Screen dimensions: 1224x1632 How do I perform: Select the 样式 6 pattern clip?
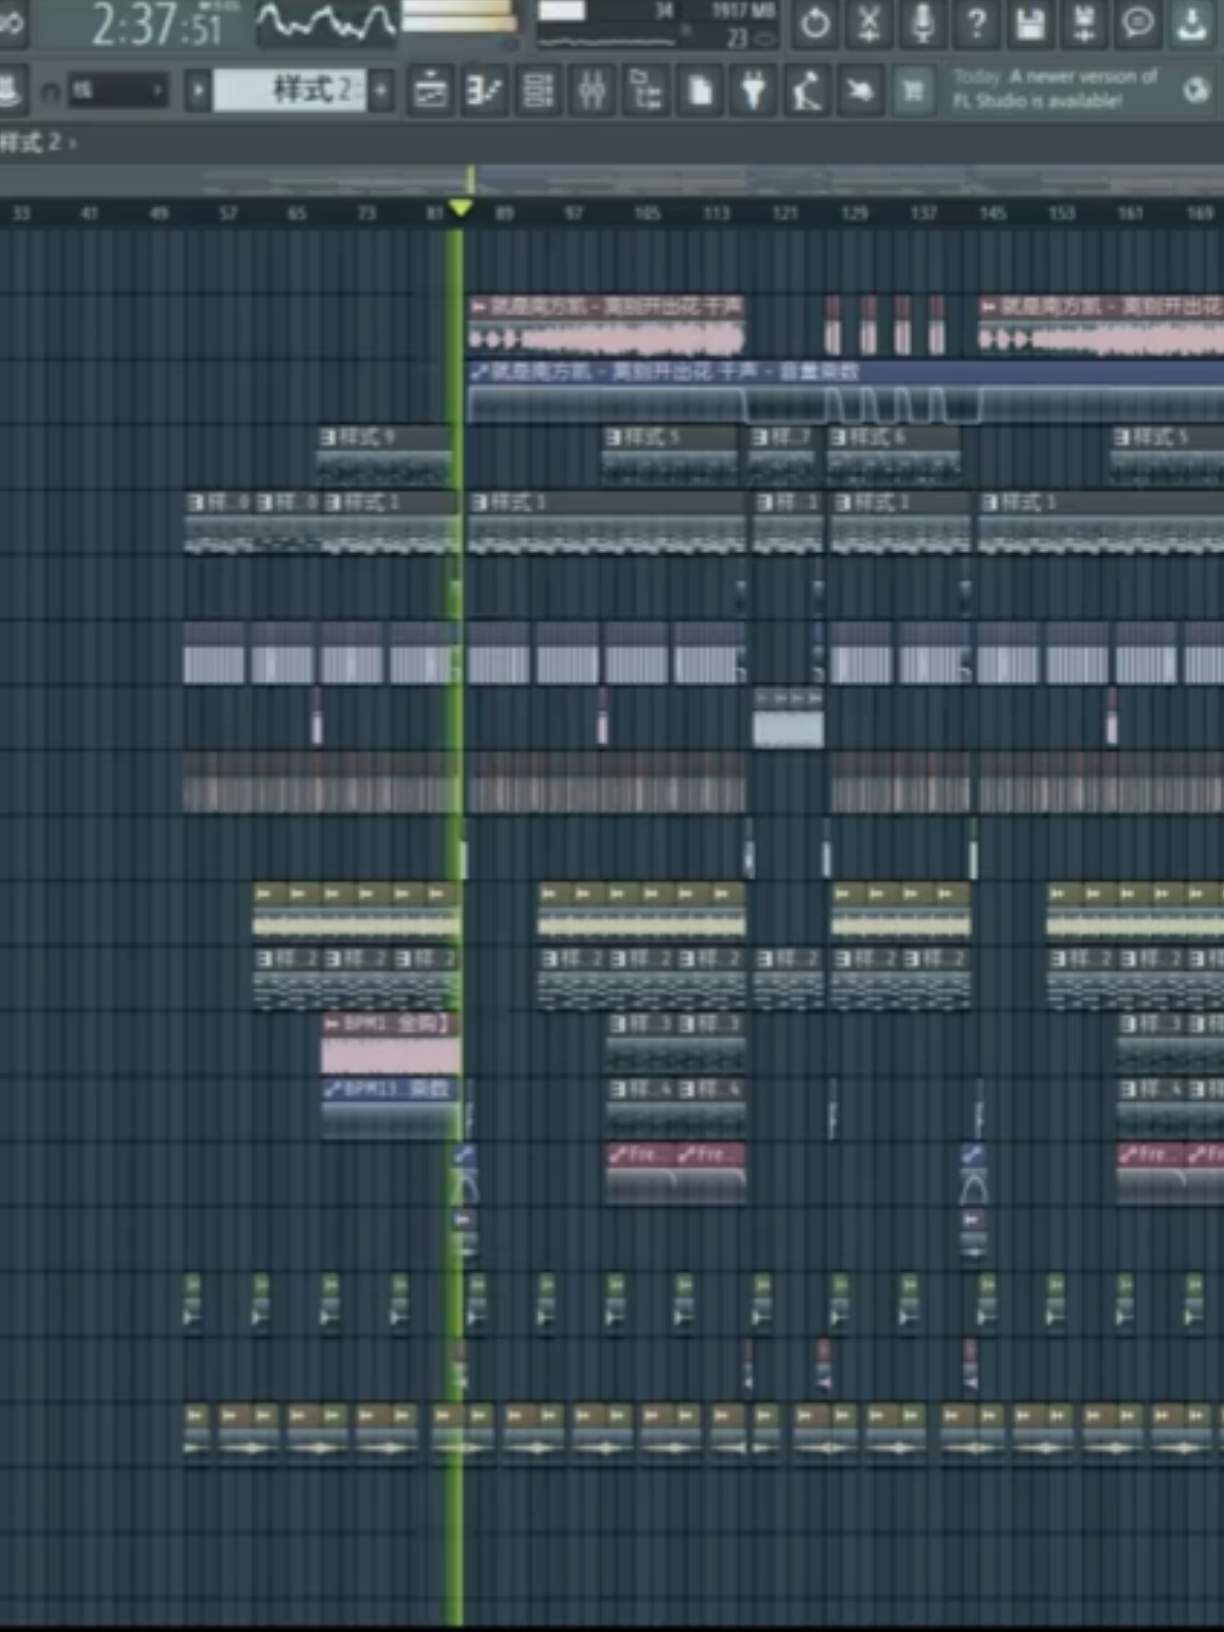coord(894,456)
